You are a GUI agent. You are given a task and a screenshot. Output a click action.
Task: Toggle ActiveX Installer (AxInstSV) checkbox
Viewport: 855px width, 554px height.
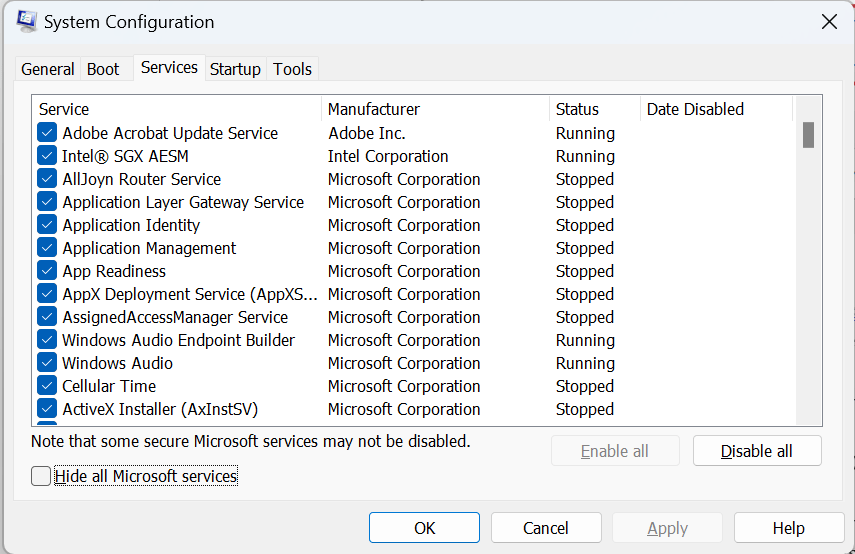point(47,408)
